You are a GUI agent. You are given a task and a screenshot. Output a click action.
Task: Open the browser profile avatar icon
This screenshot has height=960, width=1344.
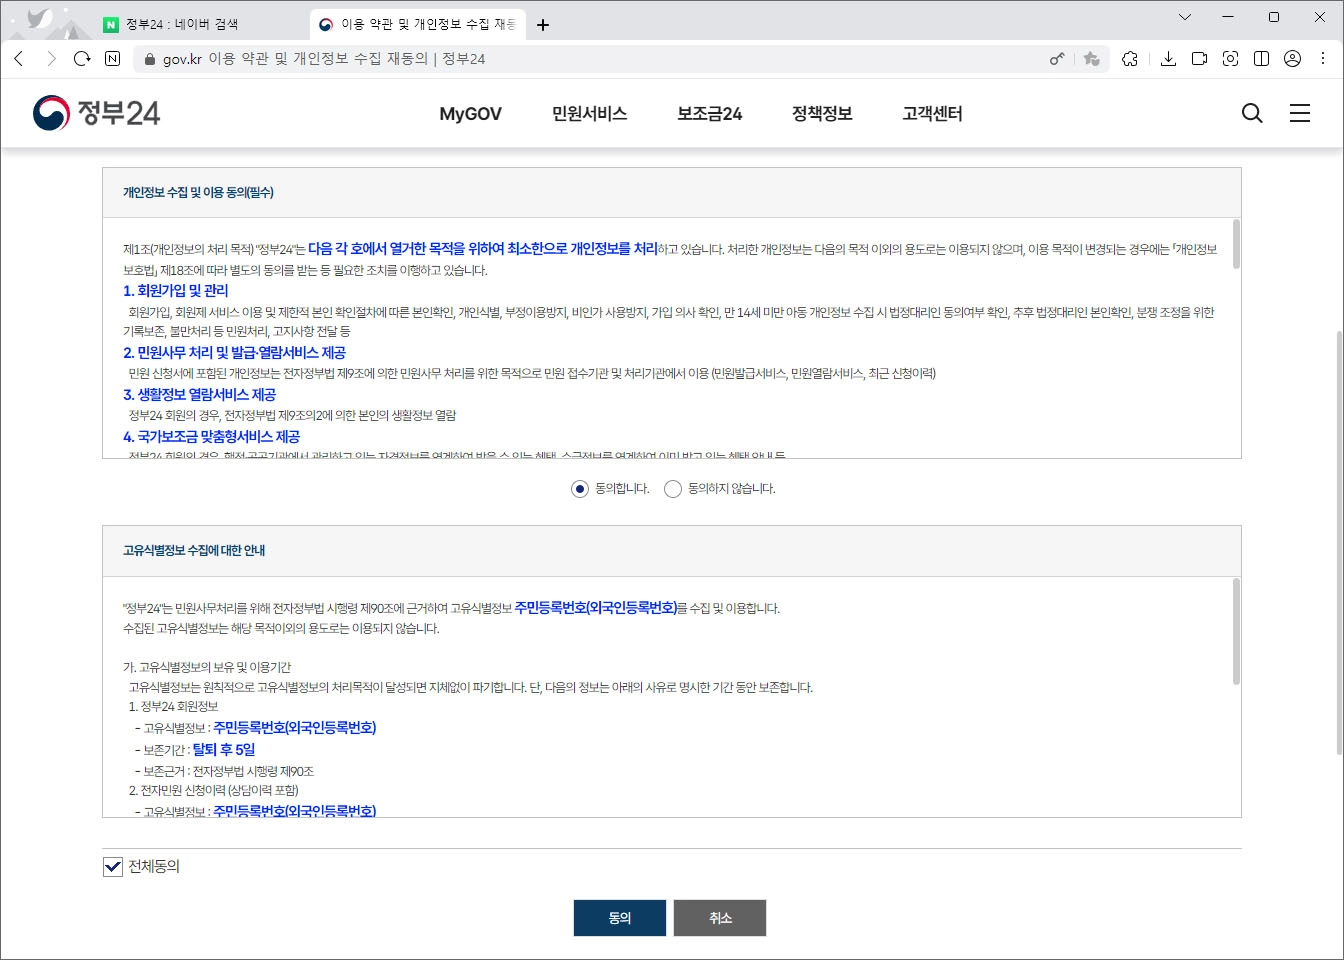point(1292,59)
